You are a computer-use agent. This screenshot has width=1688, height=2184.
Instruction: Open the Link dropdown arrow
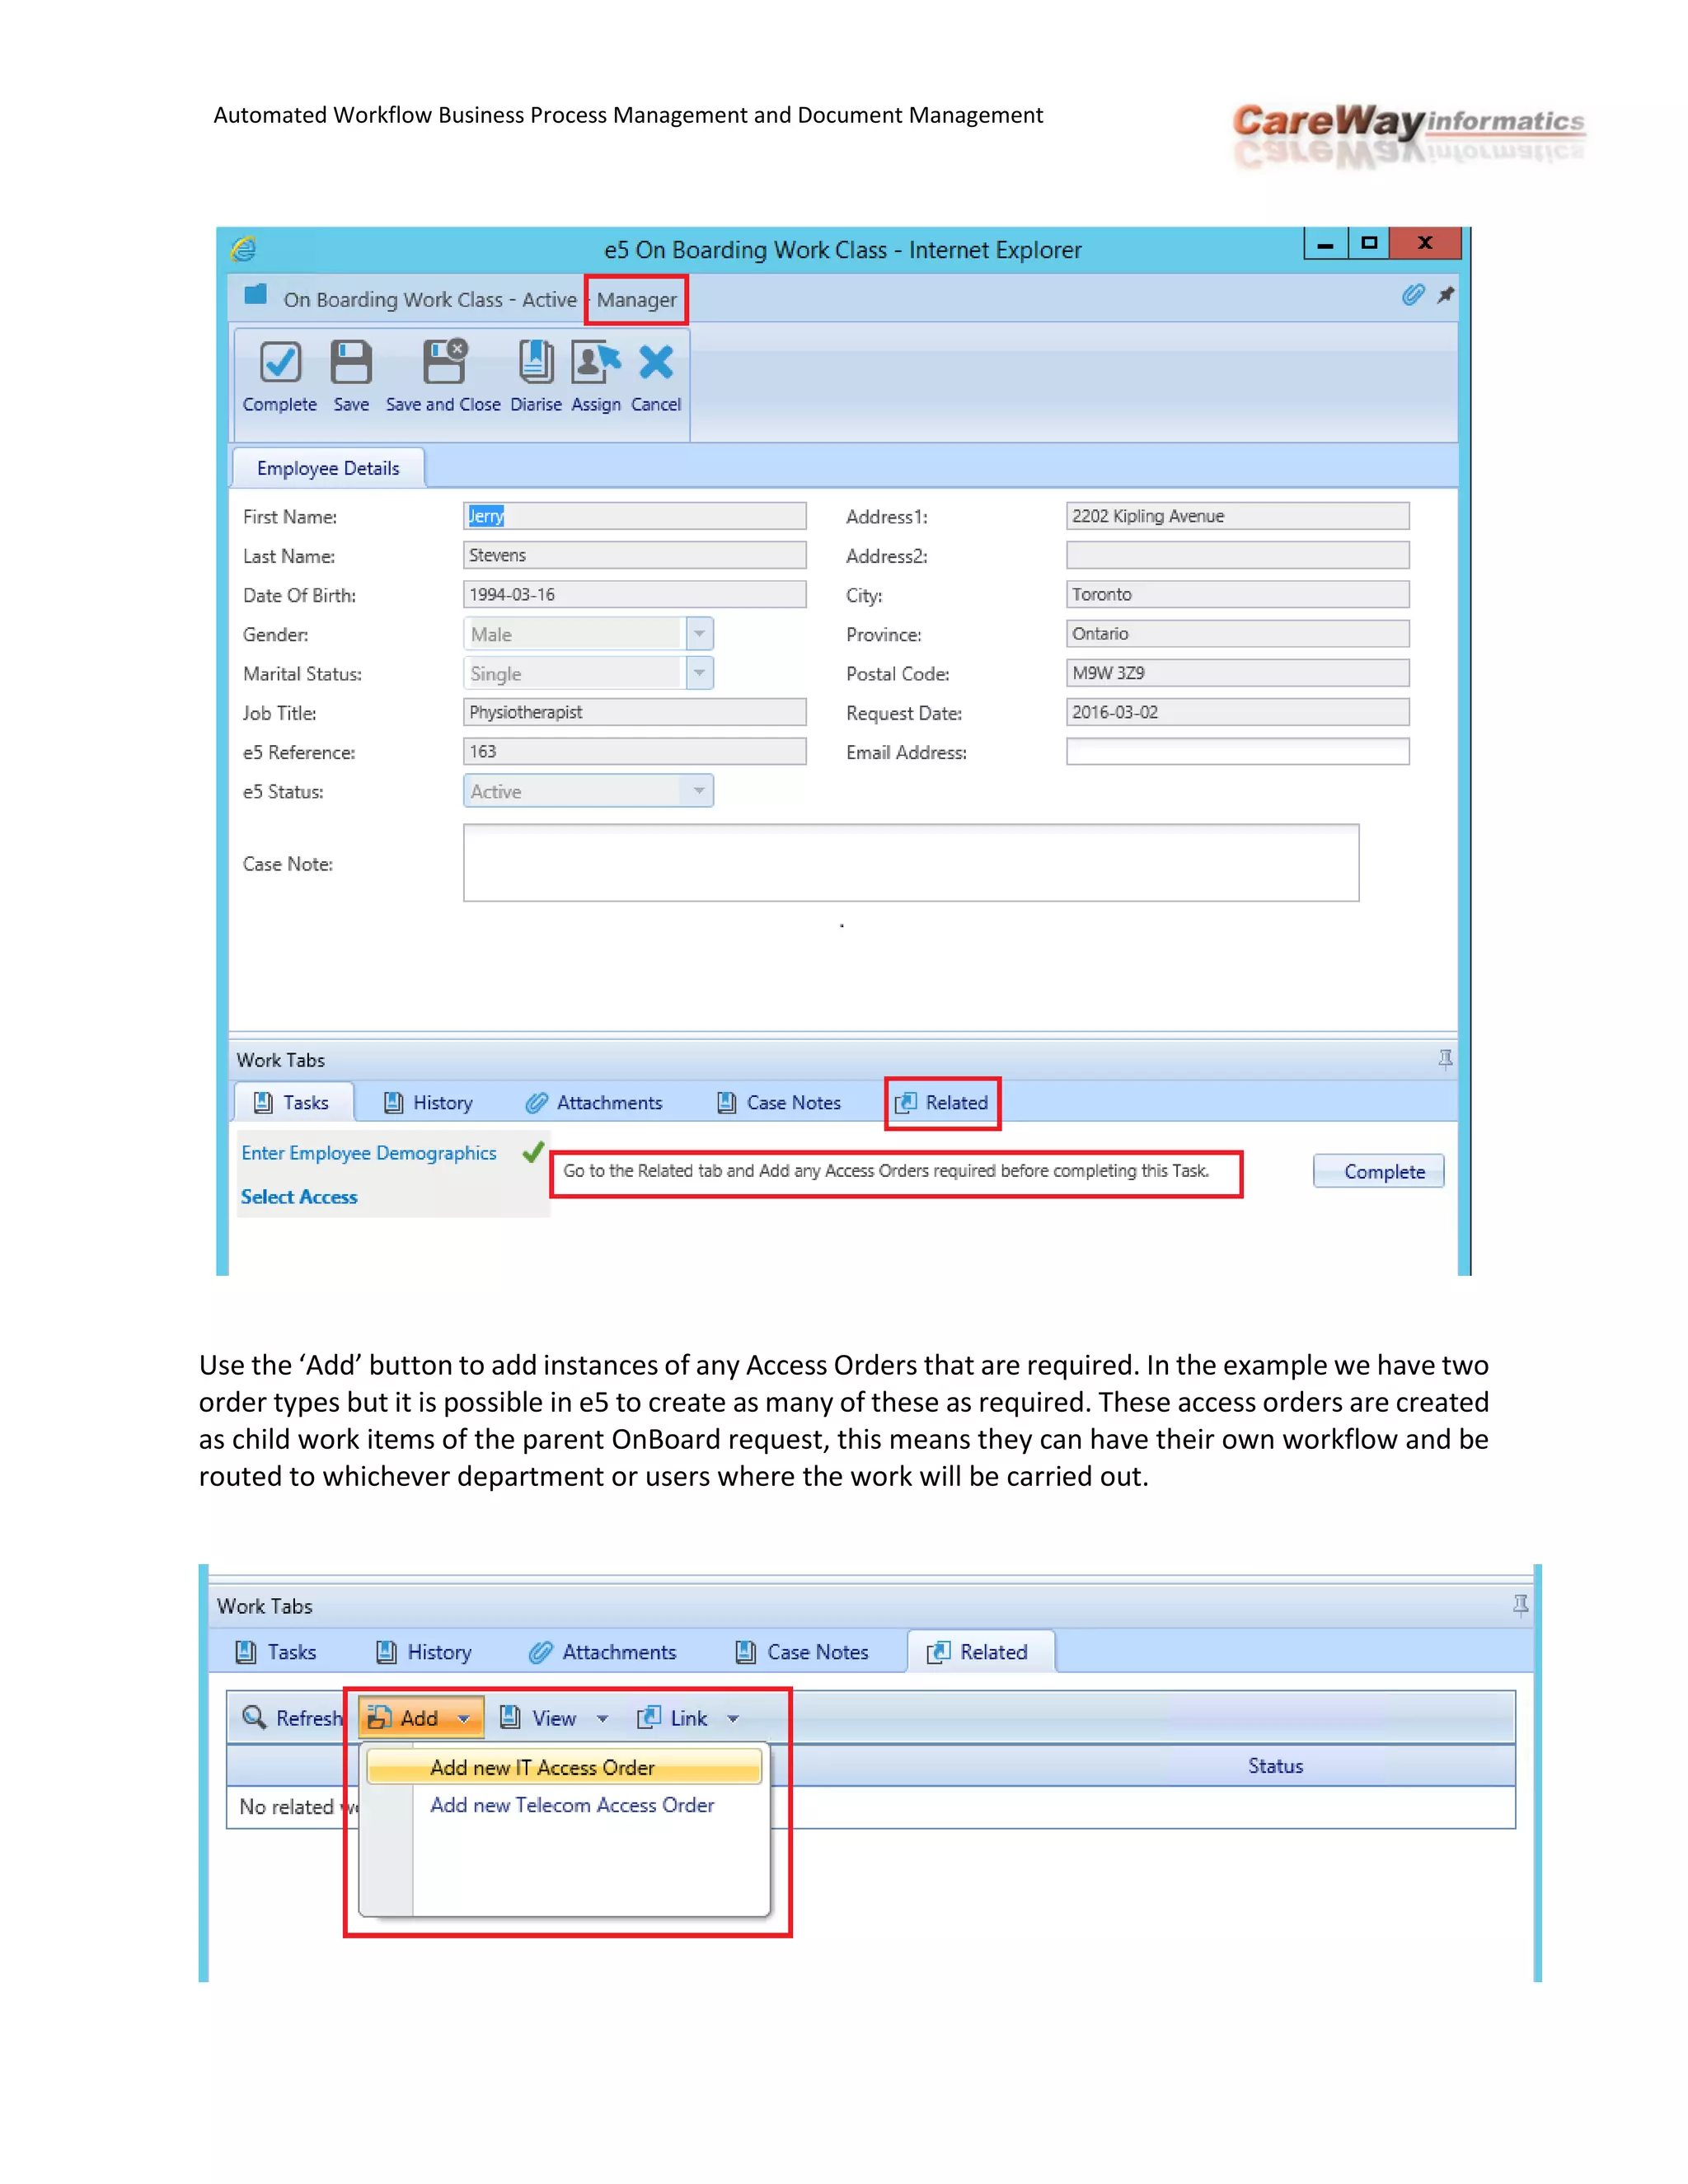coord(733,1719)
